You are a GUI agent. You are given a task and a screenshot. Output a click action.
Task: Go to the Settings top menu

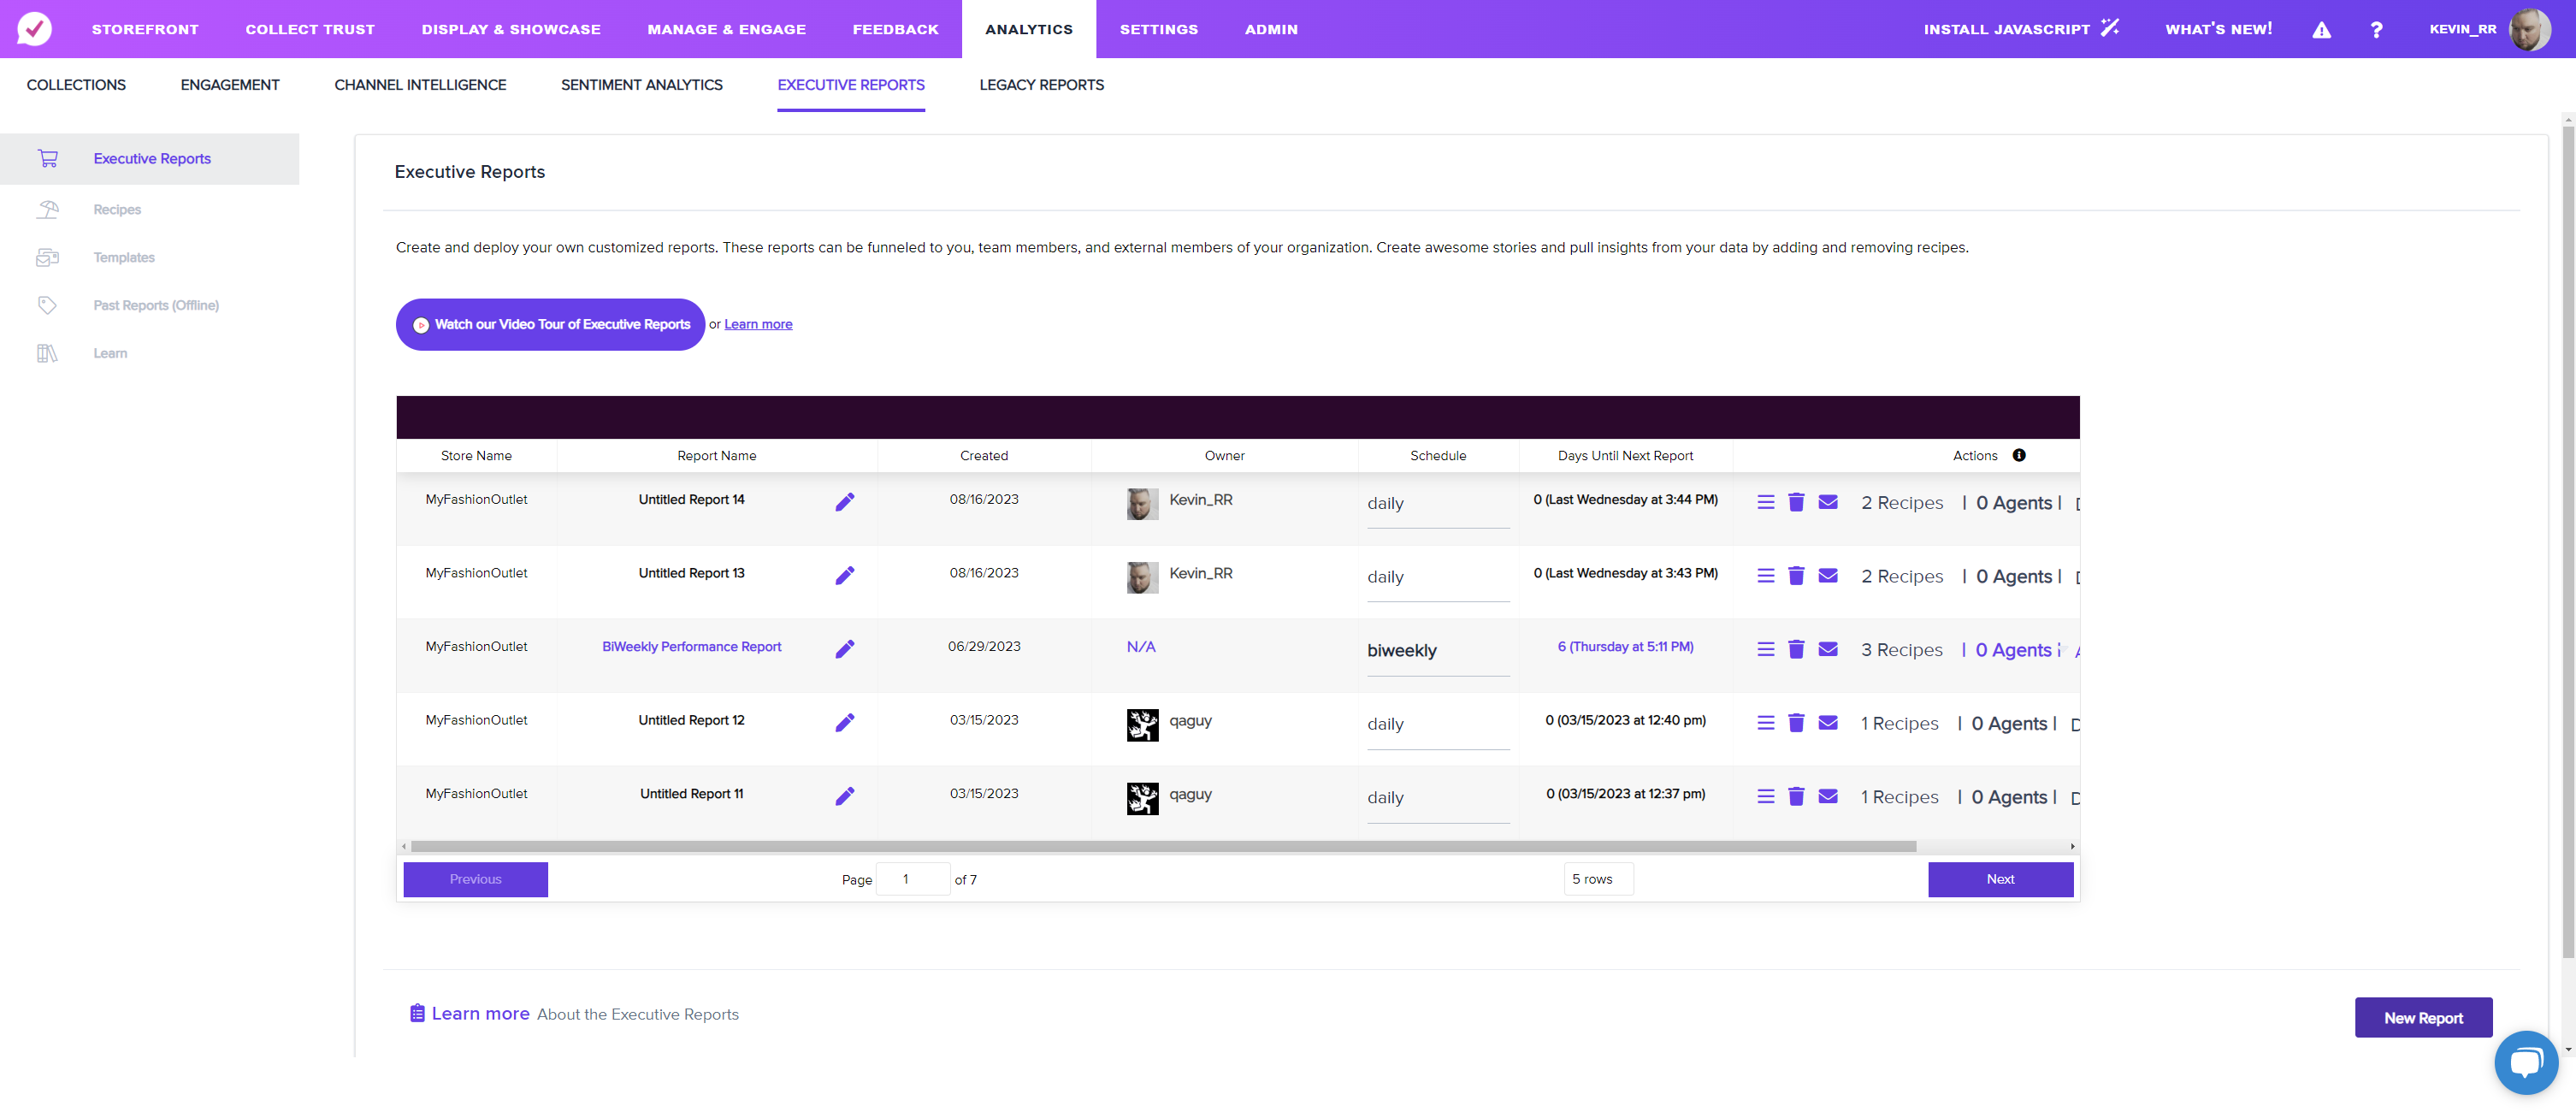point(1159,29)
